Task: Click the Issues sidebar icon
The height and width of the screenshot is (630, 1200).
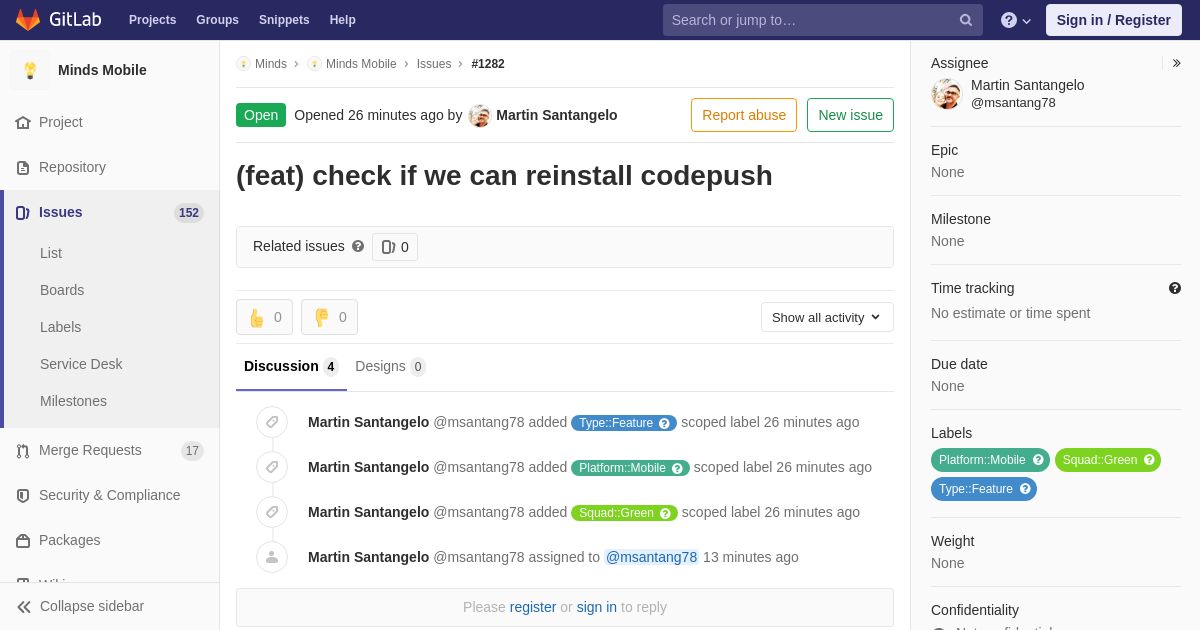Action: pos(23,212)
